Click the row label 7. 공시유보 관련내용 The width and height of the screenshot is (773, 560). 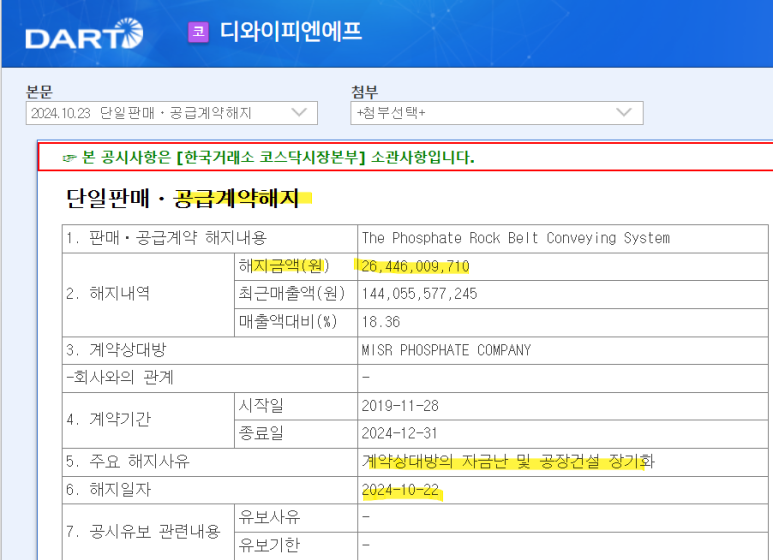click(x=143, y=531)
